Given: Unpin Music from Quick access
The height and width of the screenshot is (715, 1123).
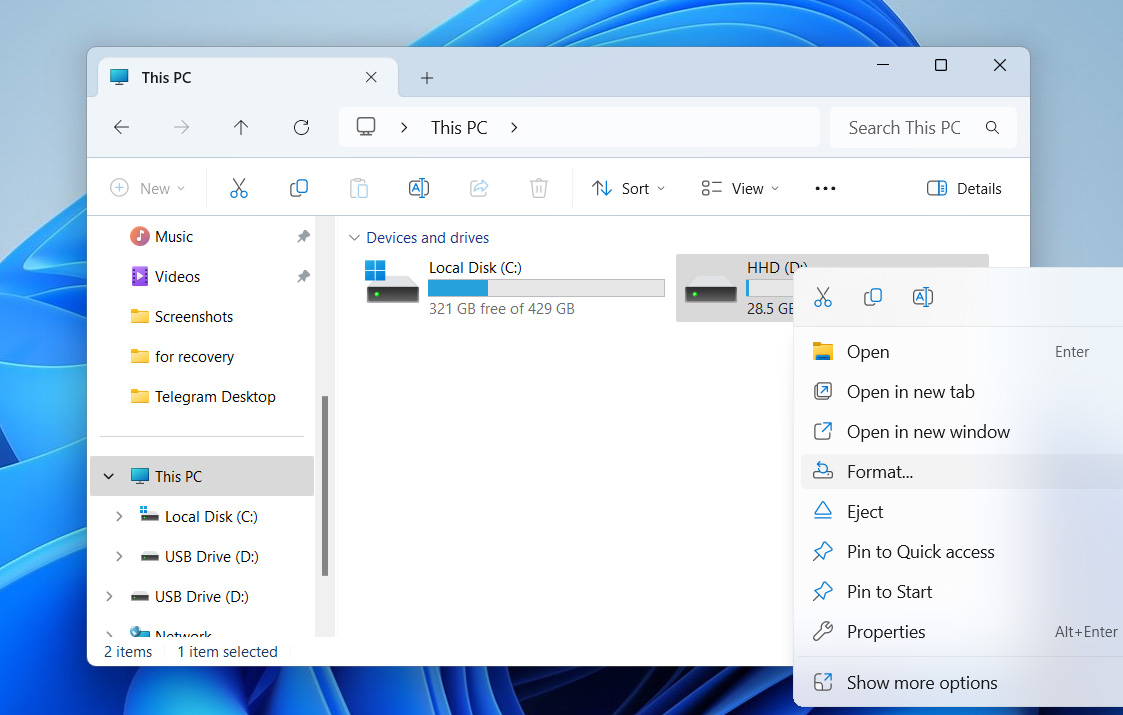Looking at the screenshot, I should point(304,236).
